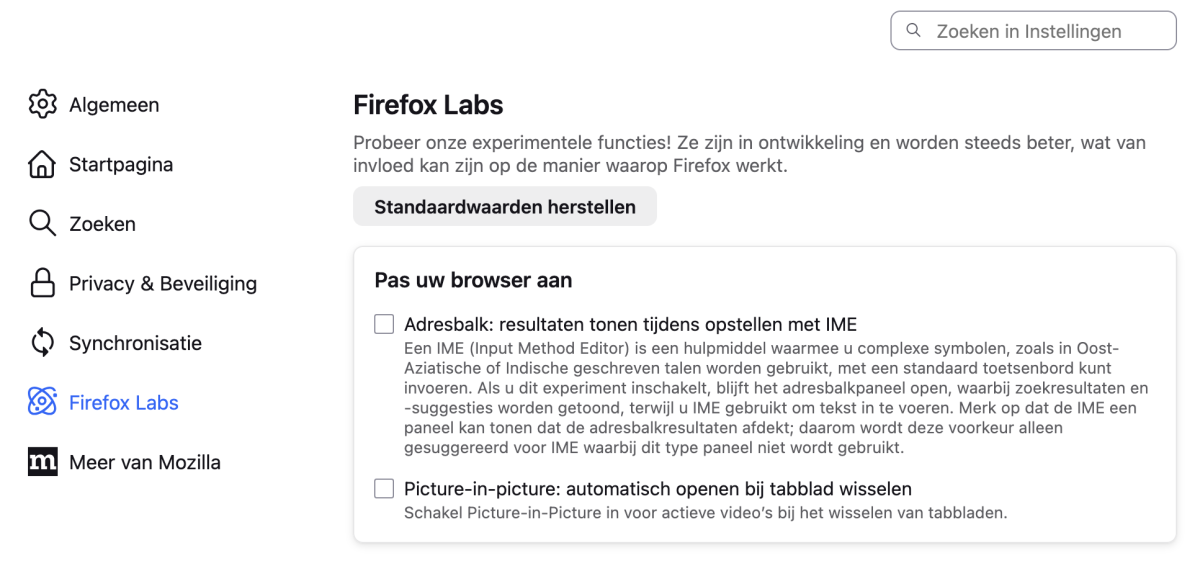The image size is (1200, 576).
Task: Click the Firefox Labs atom icon
Action: pos(42,402)
